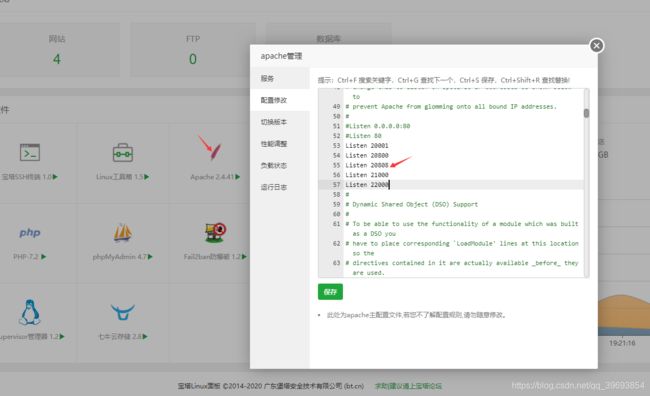Click the phpMyAdmin 4.7 label text

(x=119, y=257)
